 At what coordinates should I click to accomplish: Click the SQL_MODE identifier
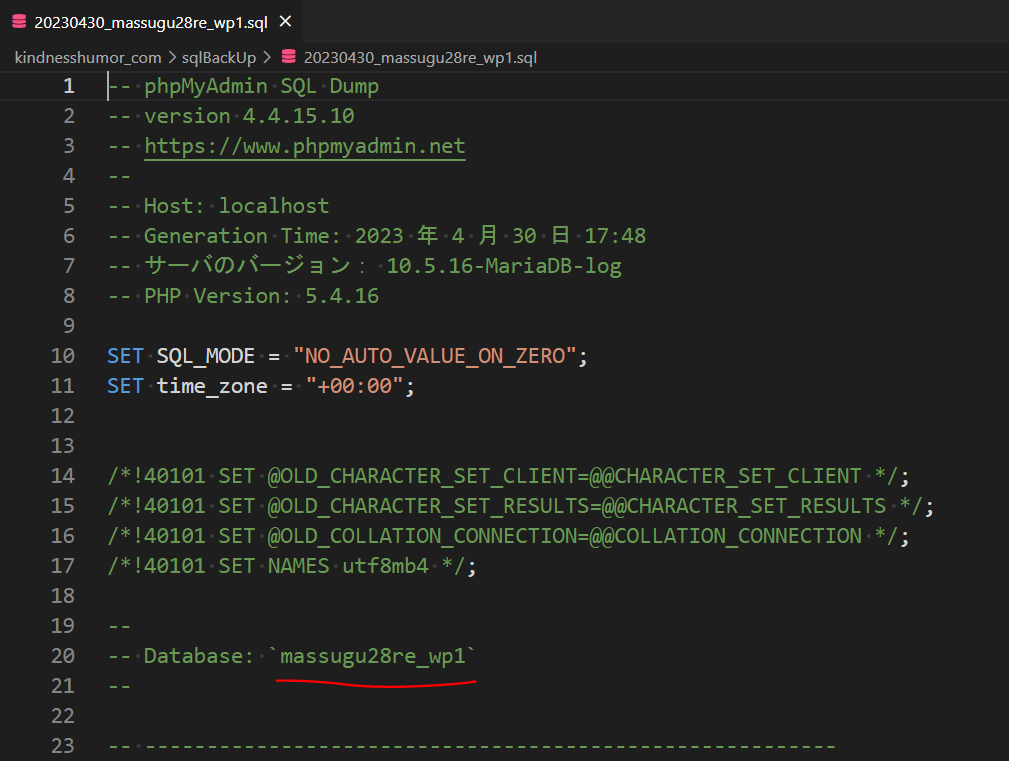206,356
